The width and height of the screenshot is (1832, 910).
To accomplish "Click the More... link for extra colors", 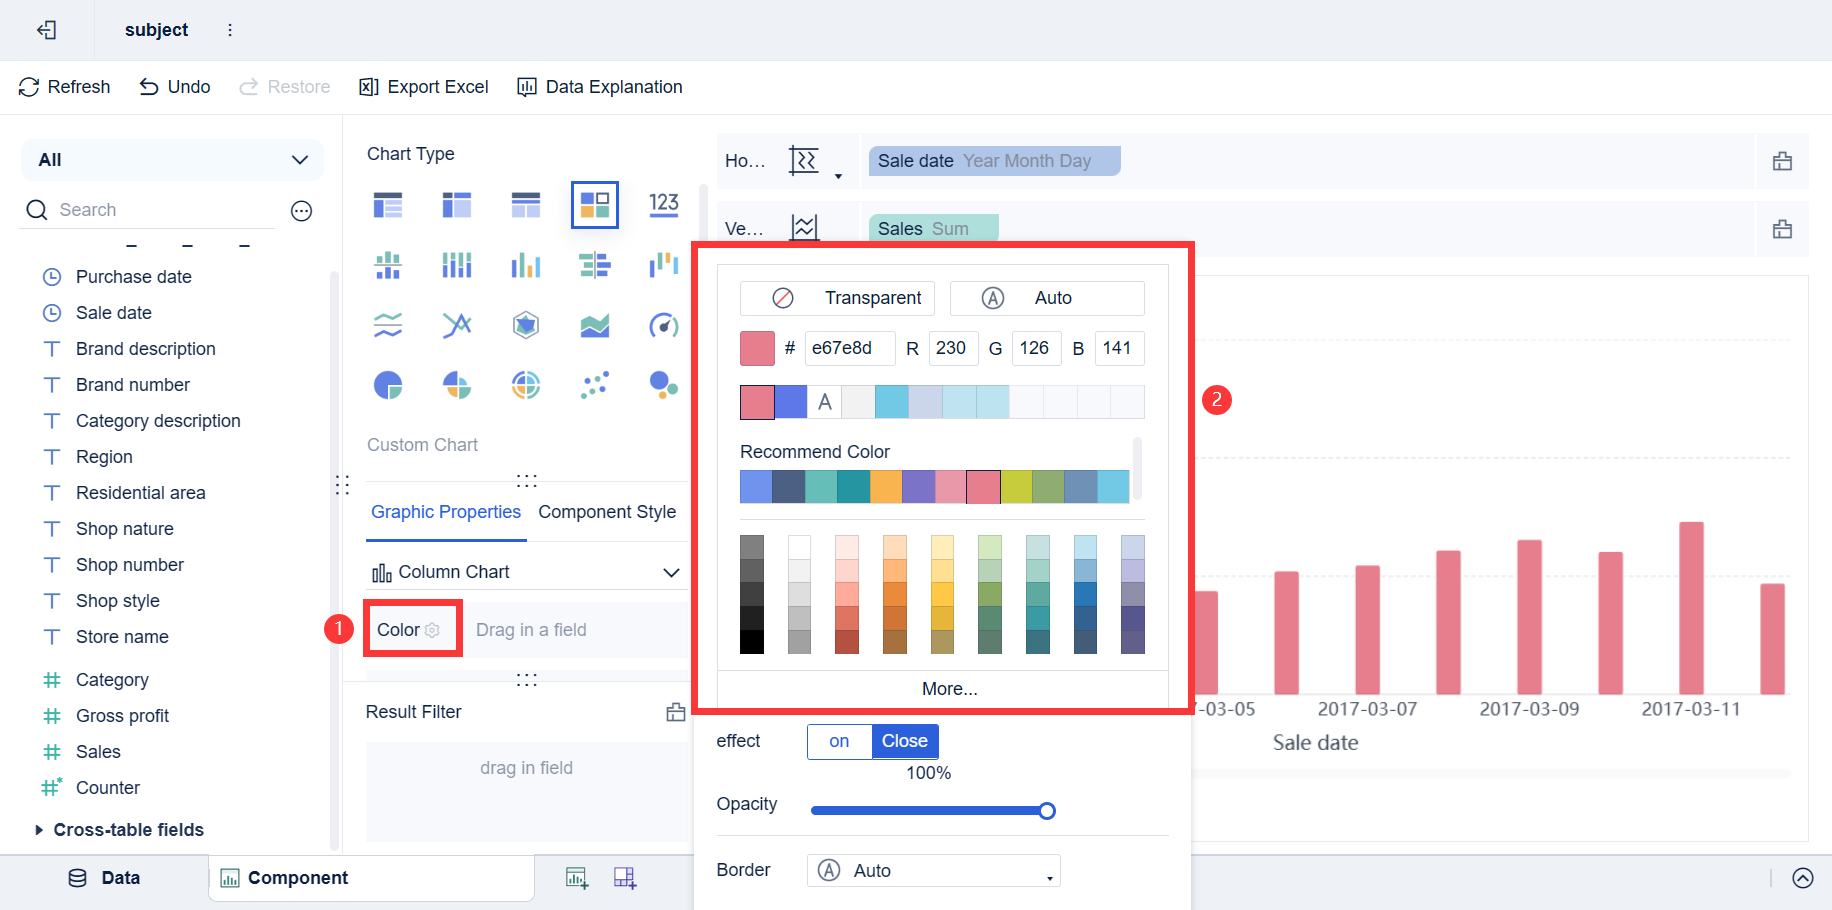I will tap(948, 688).
